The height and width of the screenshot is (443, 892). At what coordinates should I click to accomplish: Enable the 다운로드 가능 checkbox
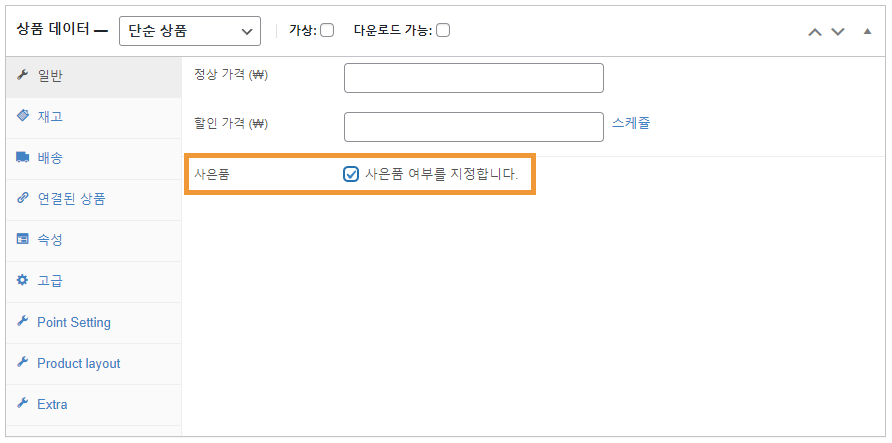[443, 30]
